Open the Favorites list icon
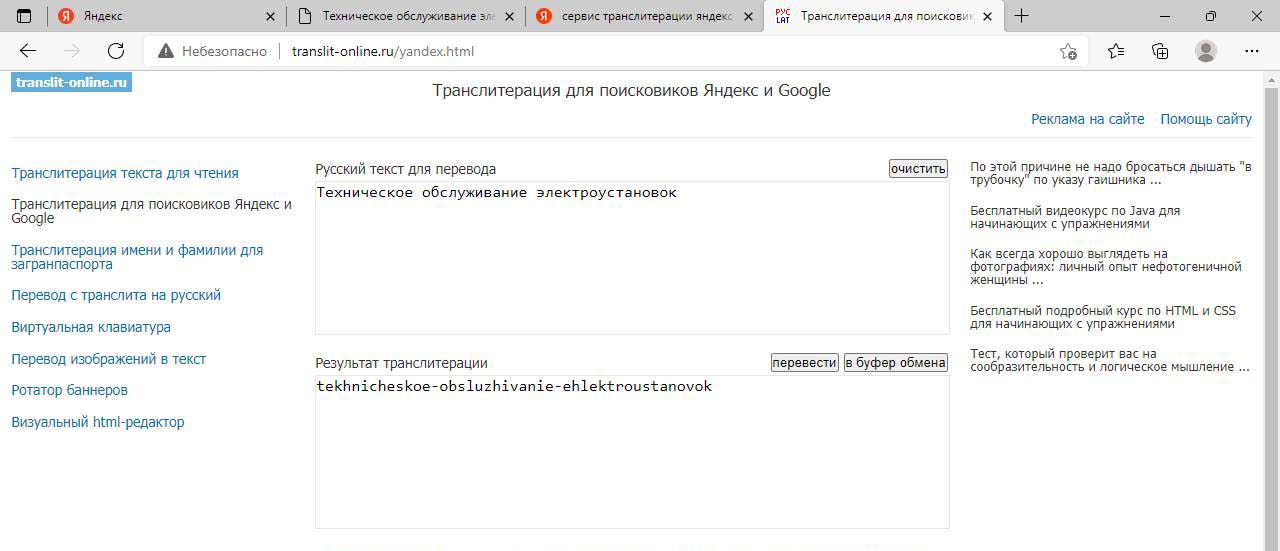The width and height of the screenshot is (1280, 551). [1116, 51]
